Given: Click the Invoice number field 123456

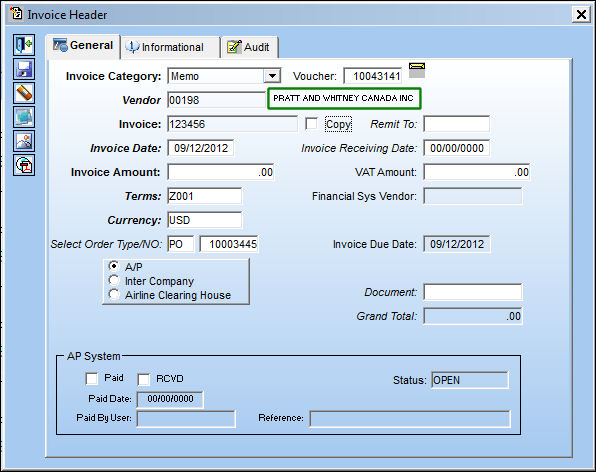Looking at the screenshot, I should click(233, 124).
